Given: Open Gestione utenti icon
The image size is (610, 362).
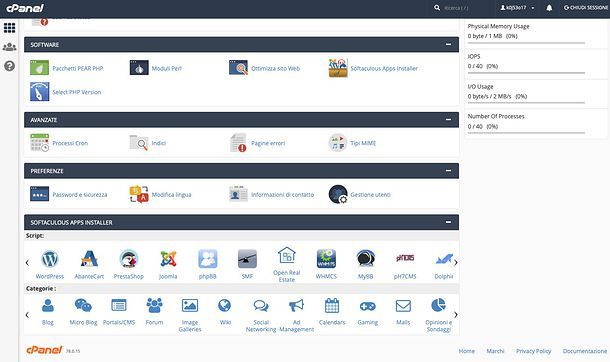Looking at the screenshot, I should 338,194.
